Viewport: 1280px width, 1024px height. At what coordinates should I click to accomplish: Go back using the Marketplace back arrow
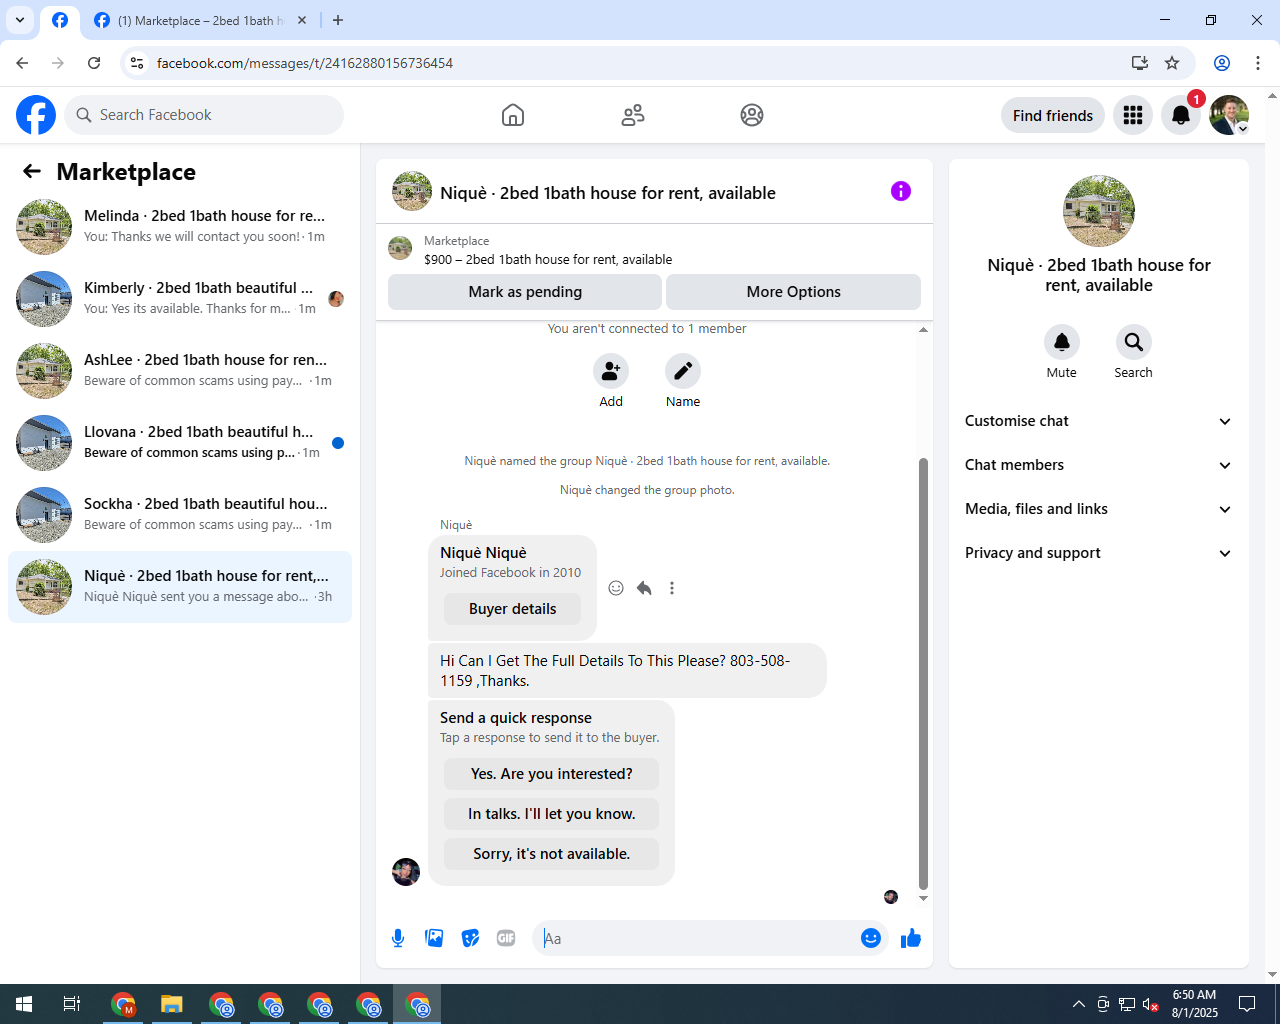[32, 171]
